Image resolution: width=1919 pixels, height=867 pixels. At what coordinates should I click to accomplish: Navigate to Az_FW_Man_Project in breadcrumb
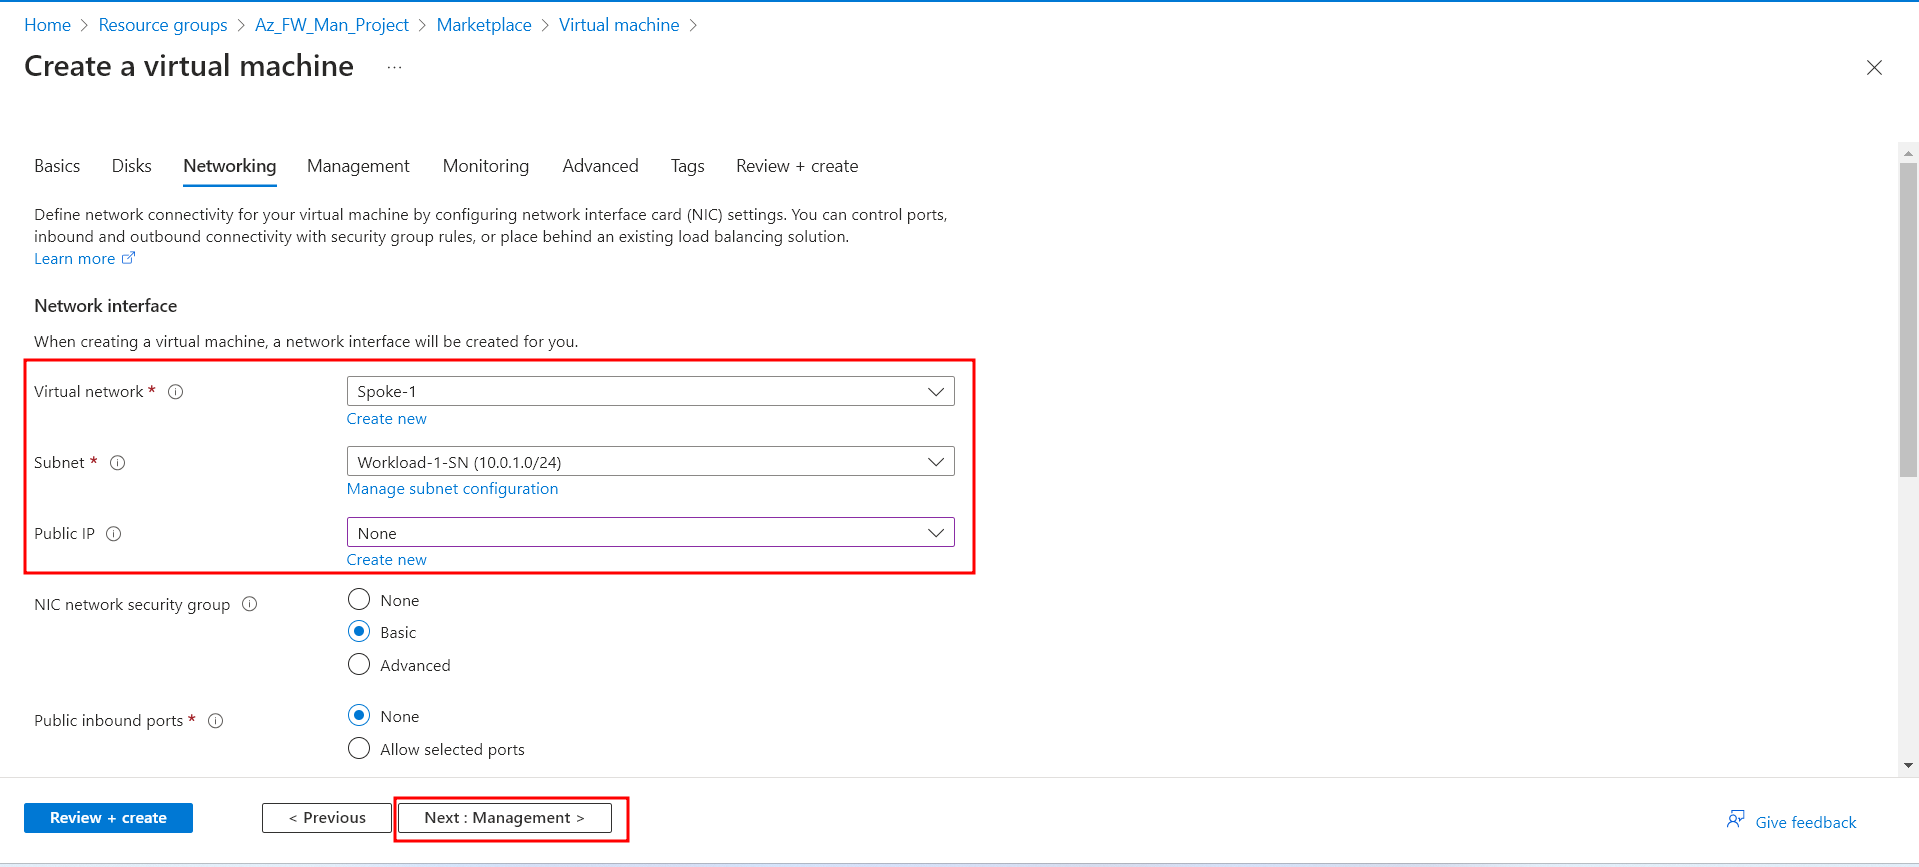pyautogui.click(x=331, y=25)
